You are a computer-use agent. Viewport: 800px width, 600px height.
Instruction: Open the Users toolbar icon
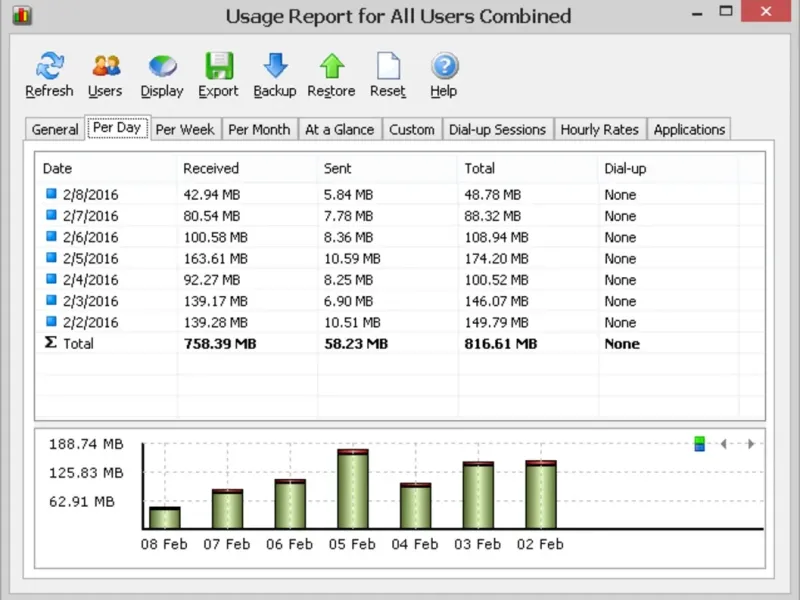point(106,66)
